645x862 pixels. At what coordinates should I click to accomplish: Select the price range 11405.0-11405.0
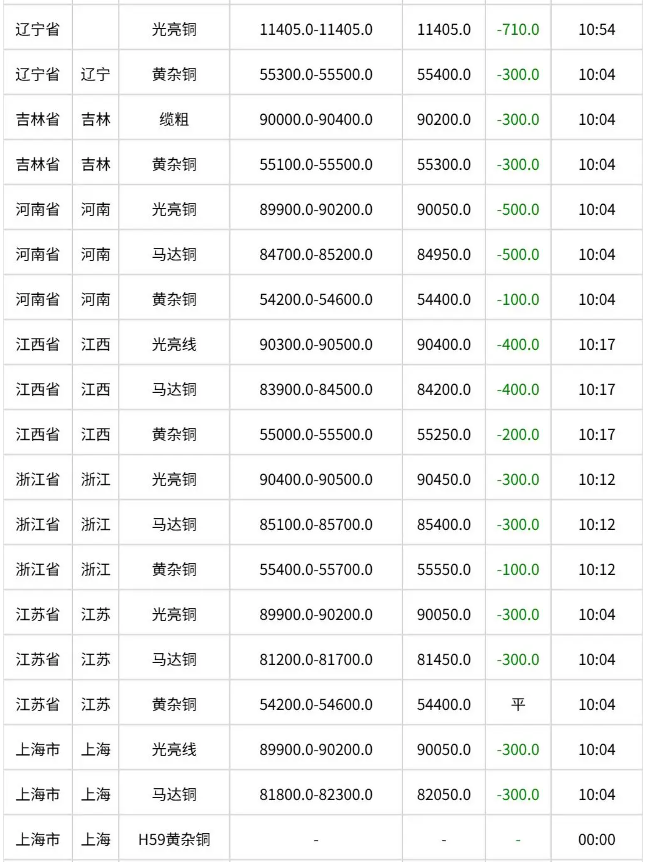click(316, 29)
